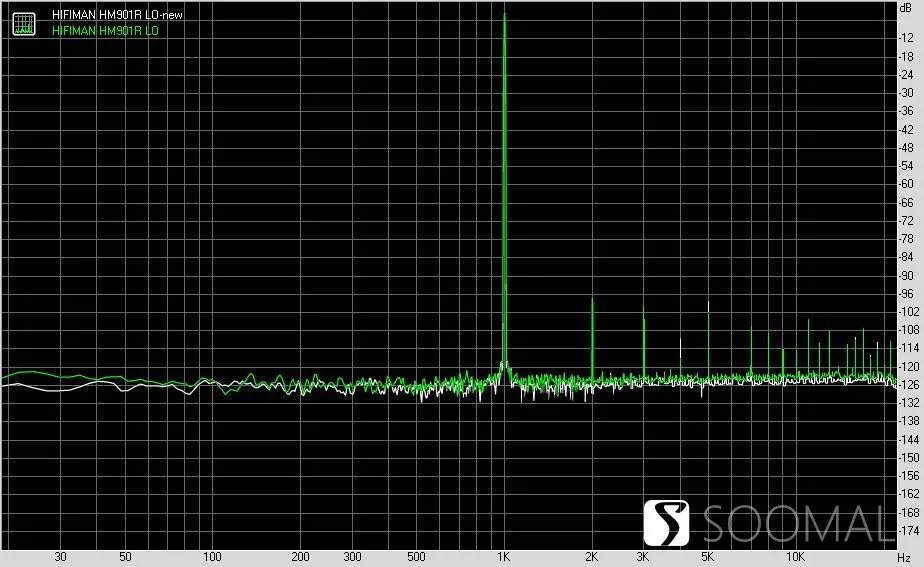The image size is (924, 567).
Task: Click the spectrum graph icon in the legend
Action: pos(24,23)
